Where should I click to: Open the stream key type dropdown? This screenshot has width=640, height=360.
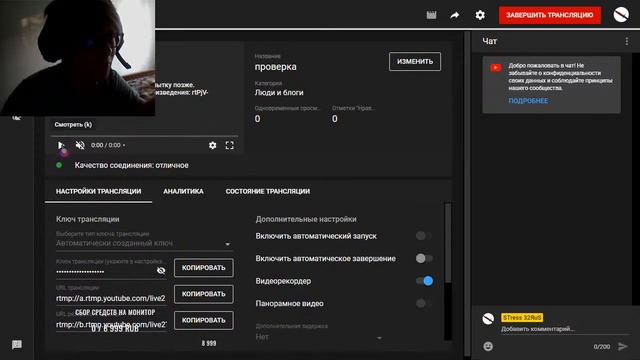click(144, 243)
